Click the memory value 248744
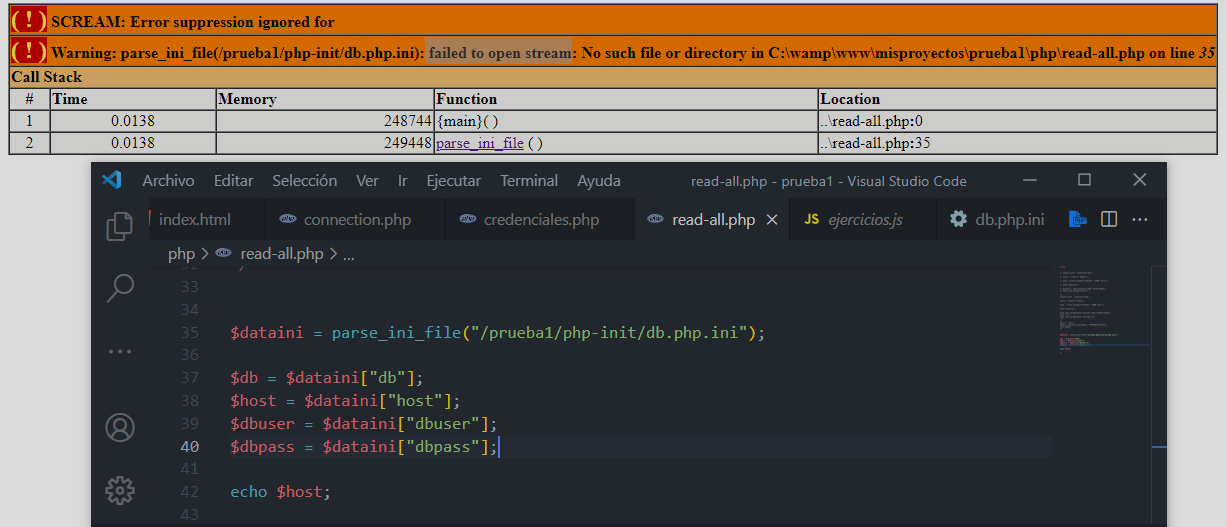 click(408, 121)
